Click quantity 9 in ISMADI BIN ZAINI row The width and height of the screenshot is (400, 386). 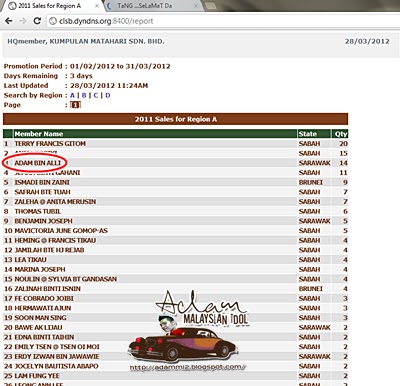pos(345,182)
